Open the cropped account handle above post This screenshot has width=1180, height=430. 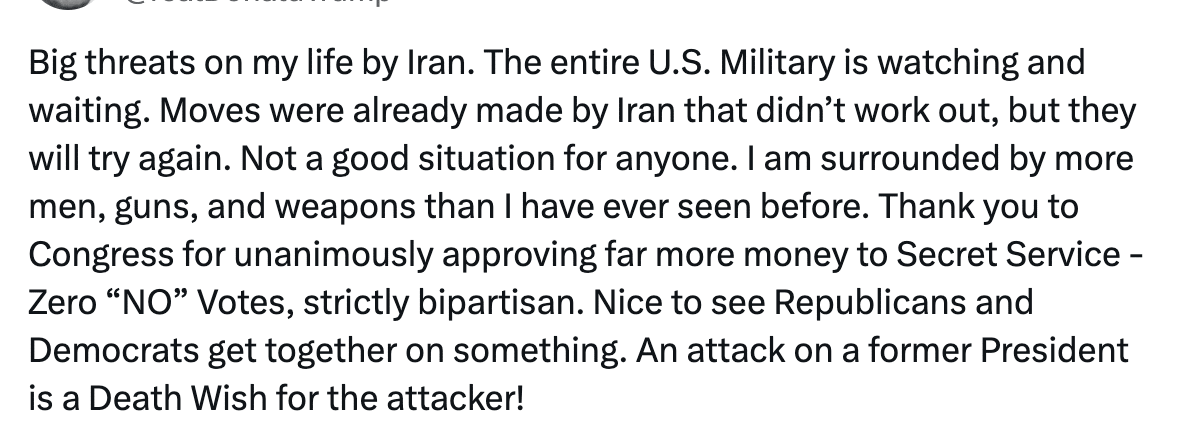(x=257, y=2)
